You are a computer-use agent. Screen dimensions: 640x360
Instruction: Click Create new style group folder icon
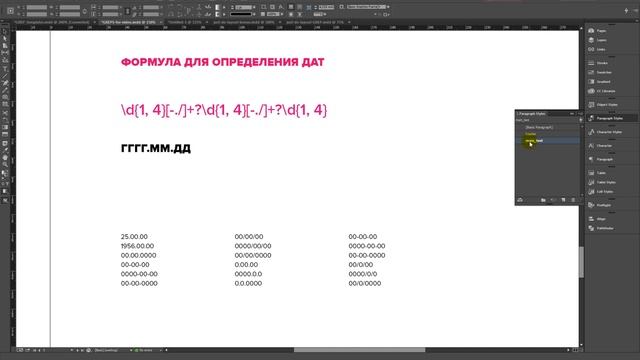[543, 200]
